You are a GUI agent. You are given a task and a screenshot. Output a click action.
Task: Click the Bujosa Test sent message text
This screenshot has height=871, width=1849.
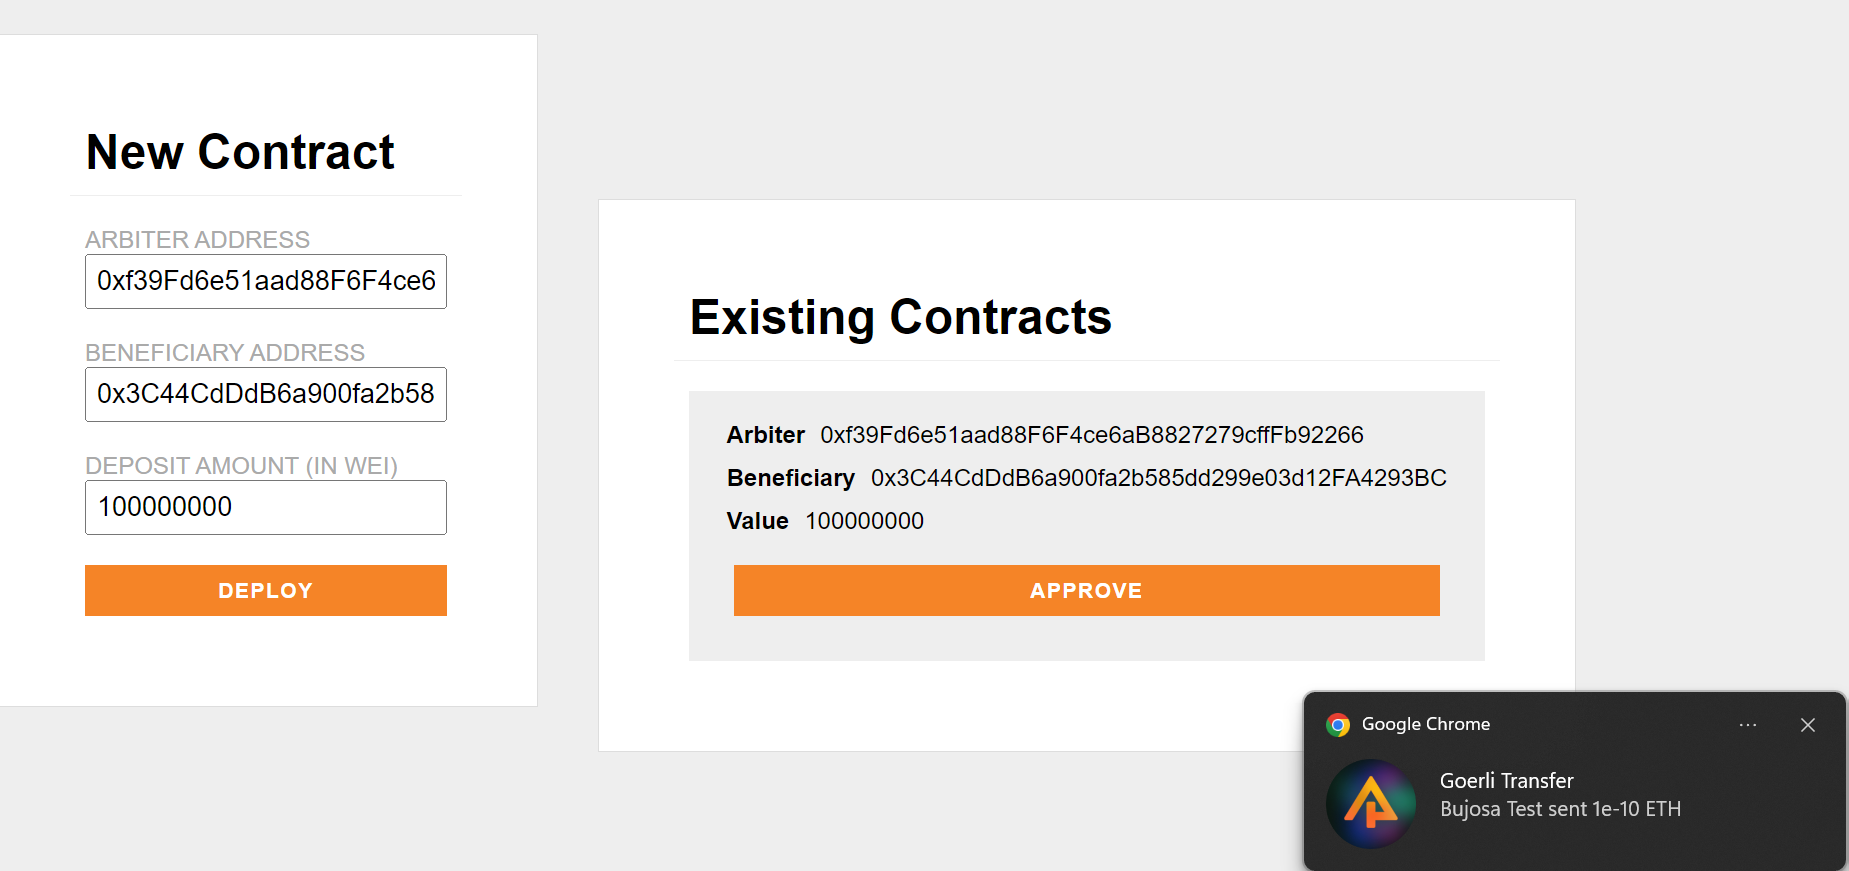(x=1560, y=809)
